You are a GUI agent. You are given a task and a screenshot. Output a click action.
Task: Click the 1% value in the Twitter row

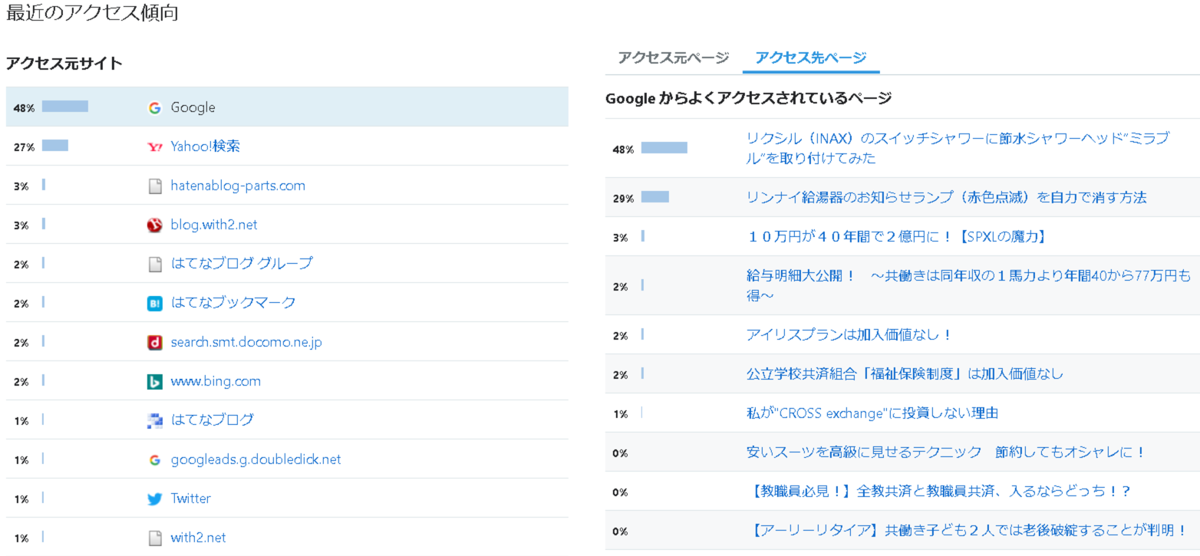pos(21,499)
